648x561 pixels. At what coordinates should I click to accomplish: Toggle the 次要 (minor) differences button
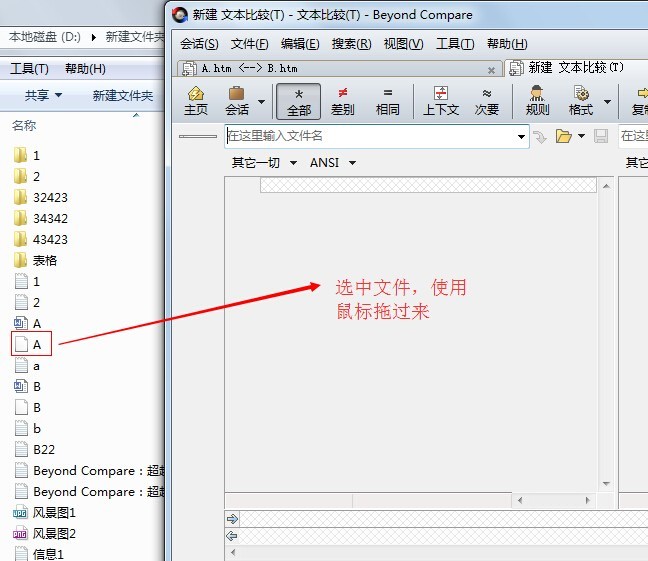[x=487, y=101]
